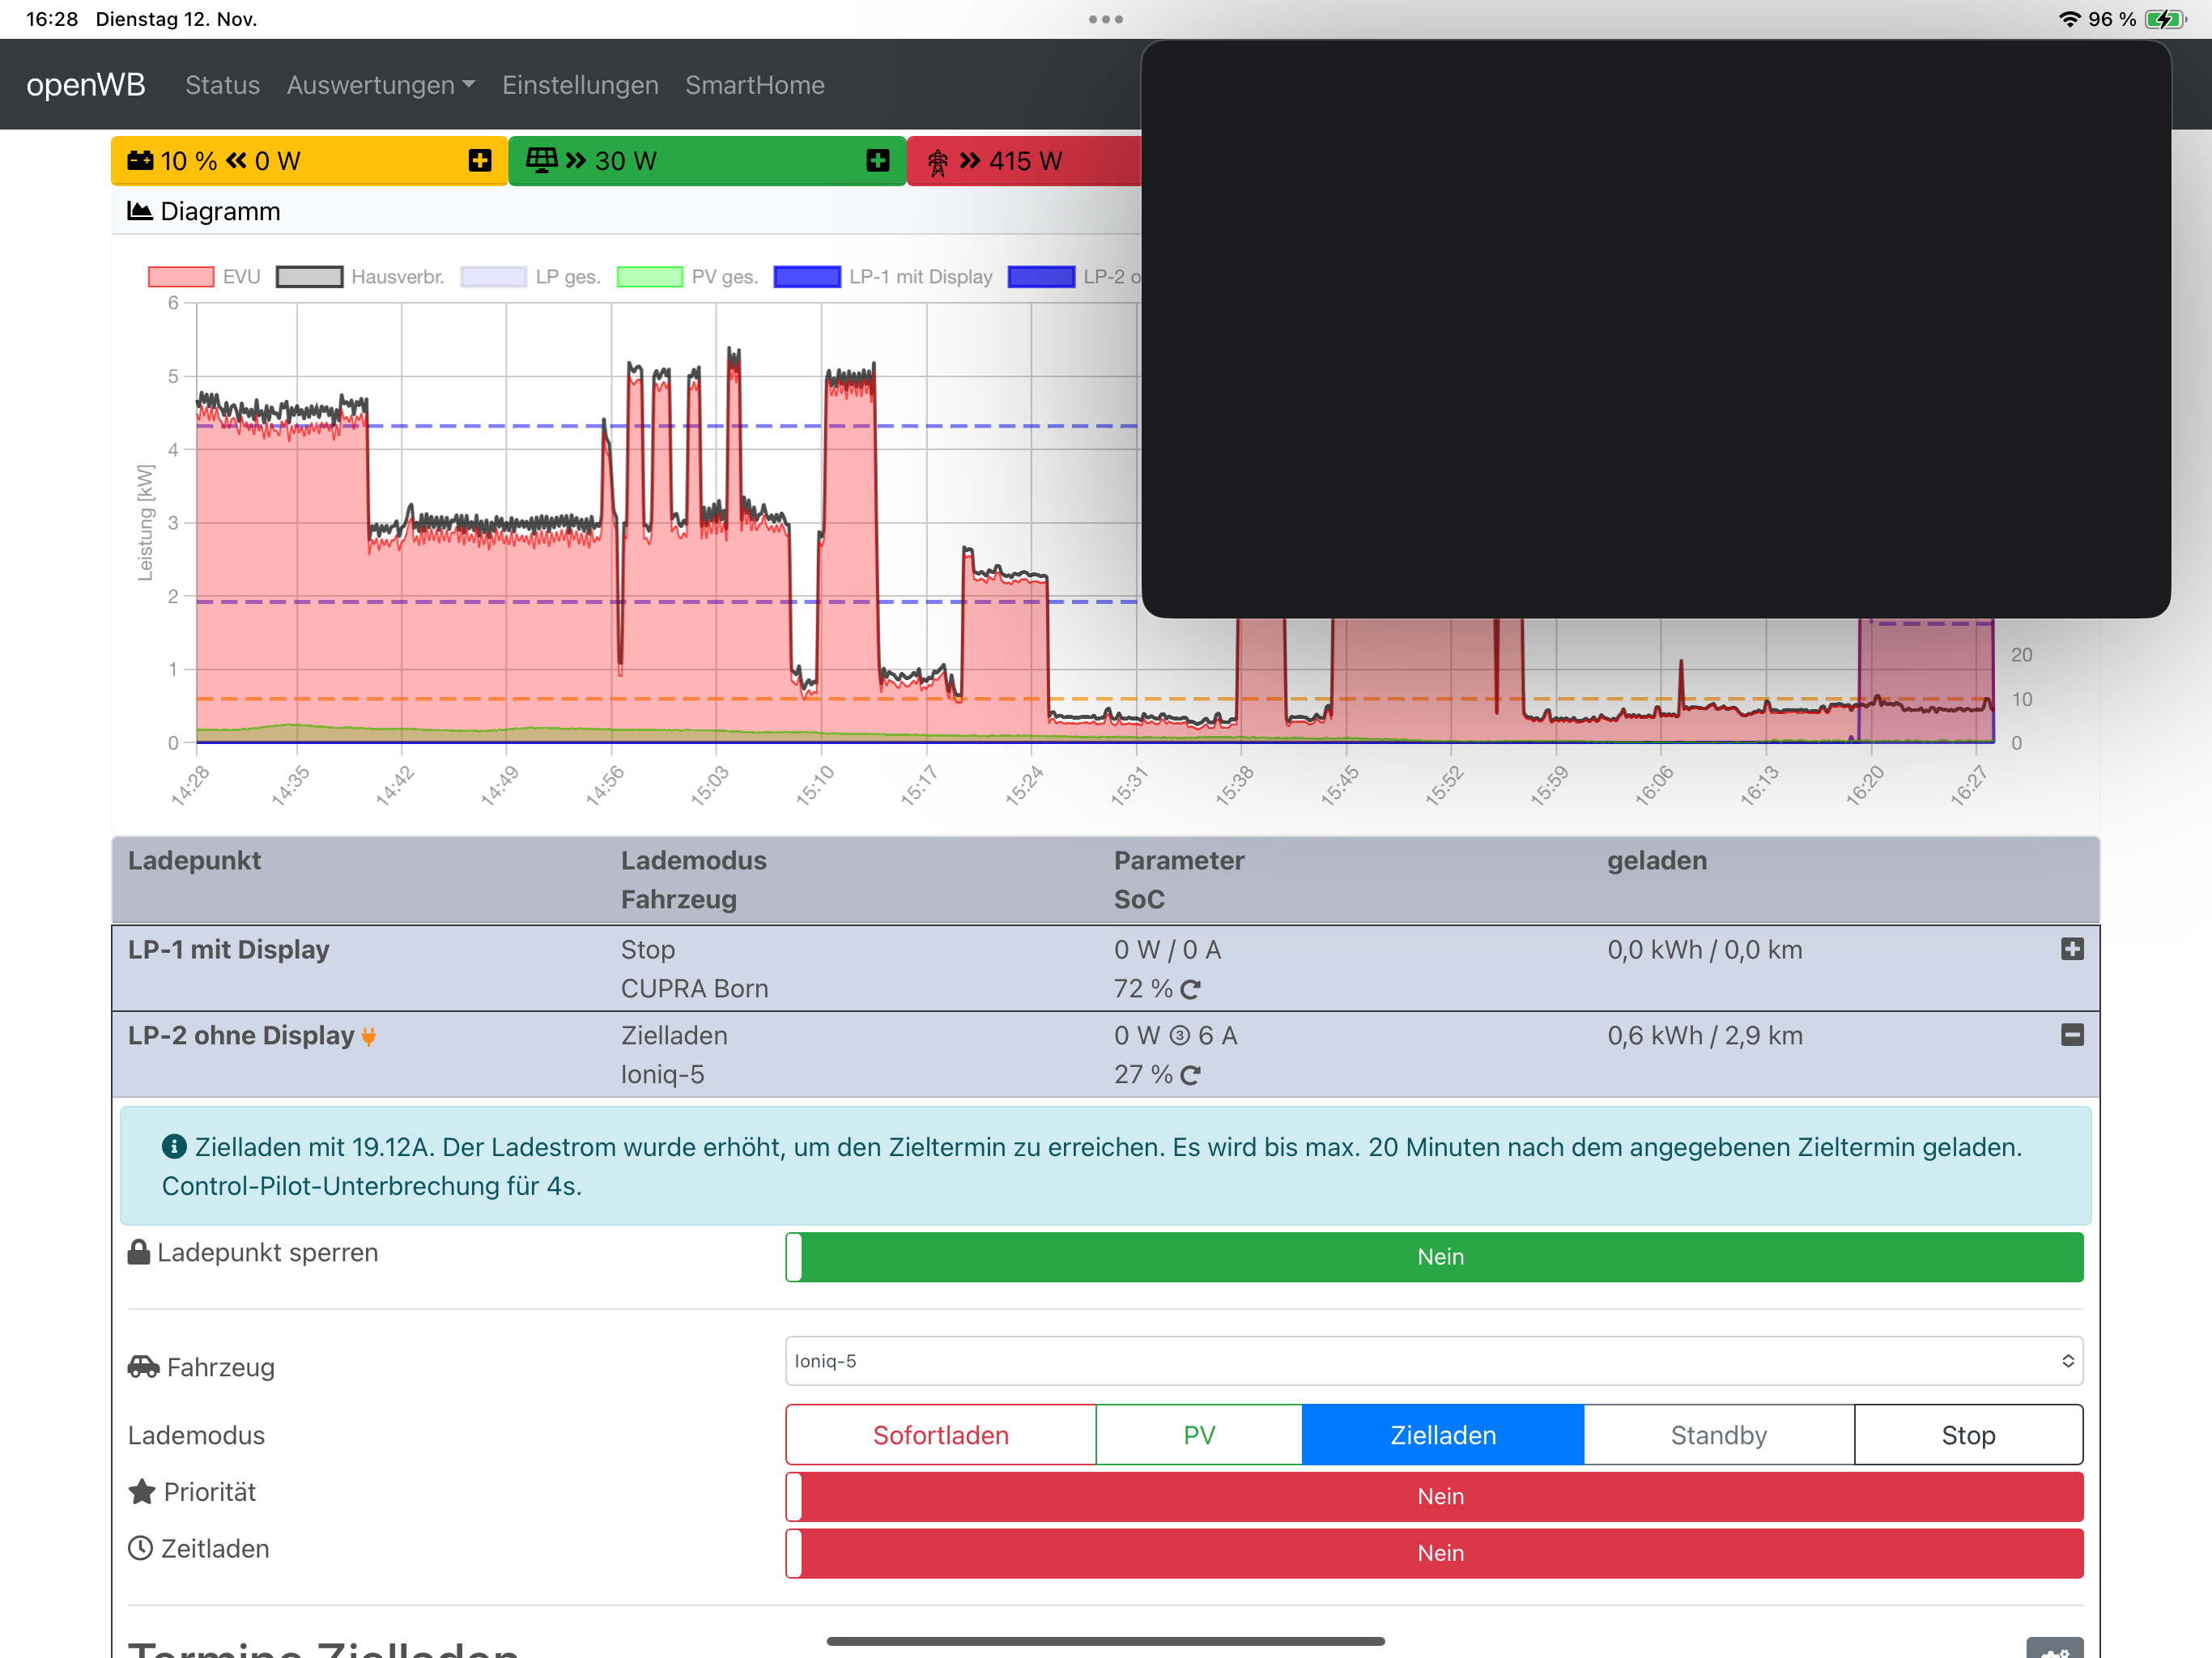Refresh the CUPRA Born SoC reload icon
This screenshot has height=1658, width=2212.
1190,989
